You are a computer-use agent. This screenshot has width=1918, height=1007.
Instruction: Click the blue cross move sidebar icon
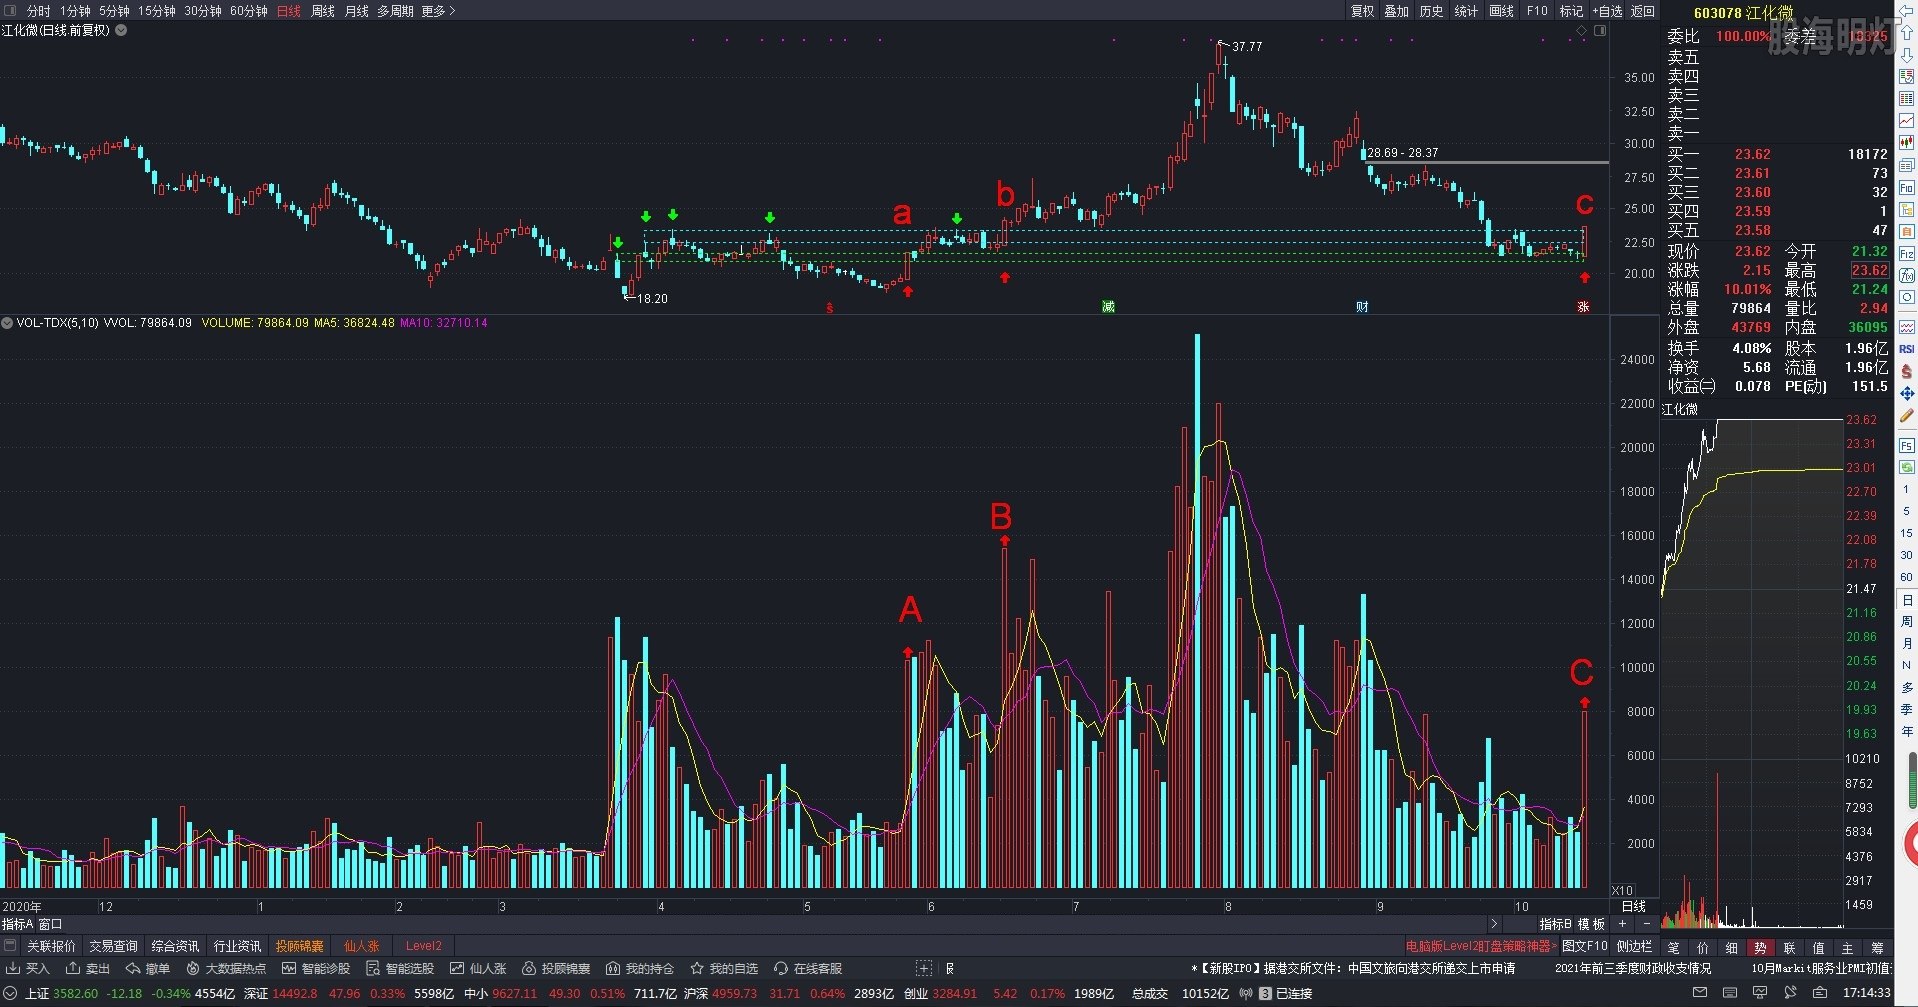pyautogui.click(x=1906, y=393)
